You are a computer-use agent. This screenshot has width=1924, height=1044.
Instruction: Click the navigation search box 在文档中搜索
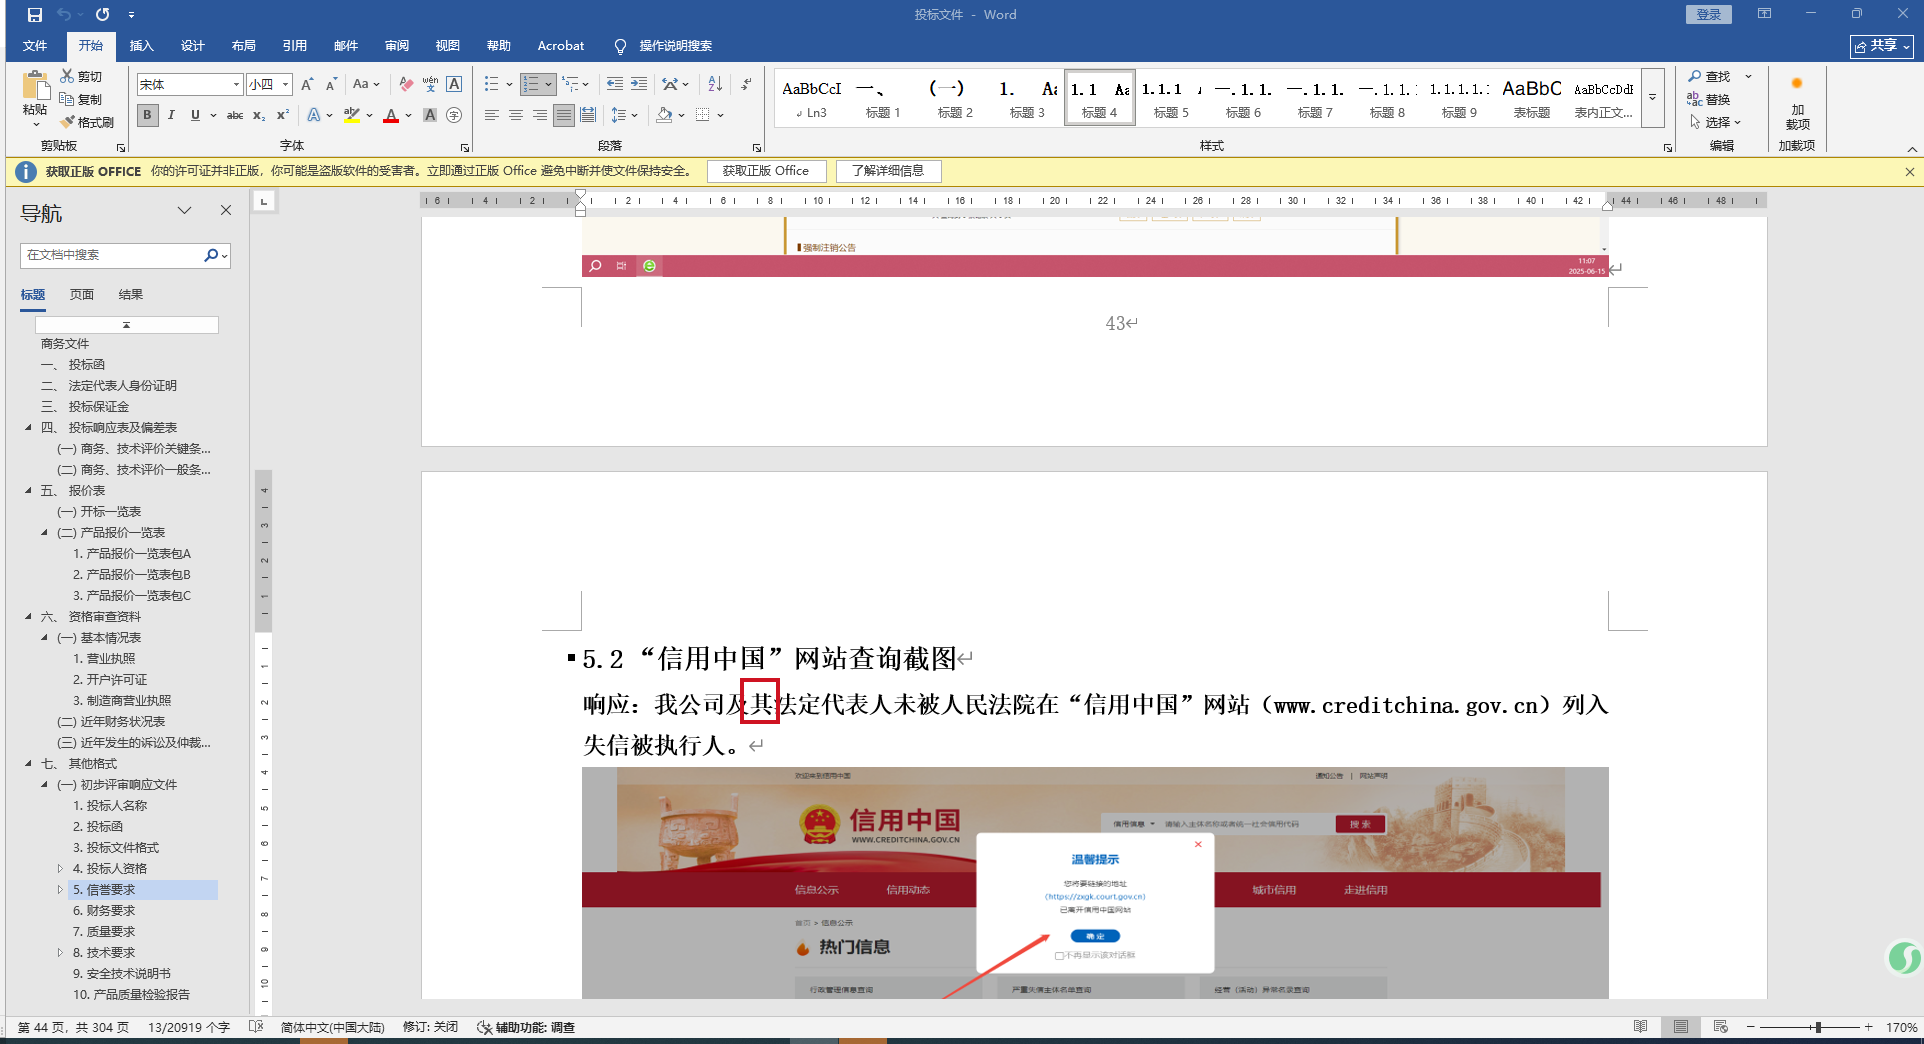(x=112, y=255)
